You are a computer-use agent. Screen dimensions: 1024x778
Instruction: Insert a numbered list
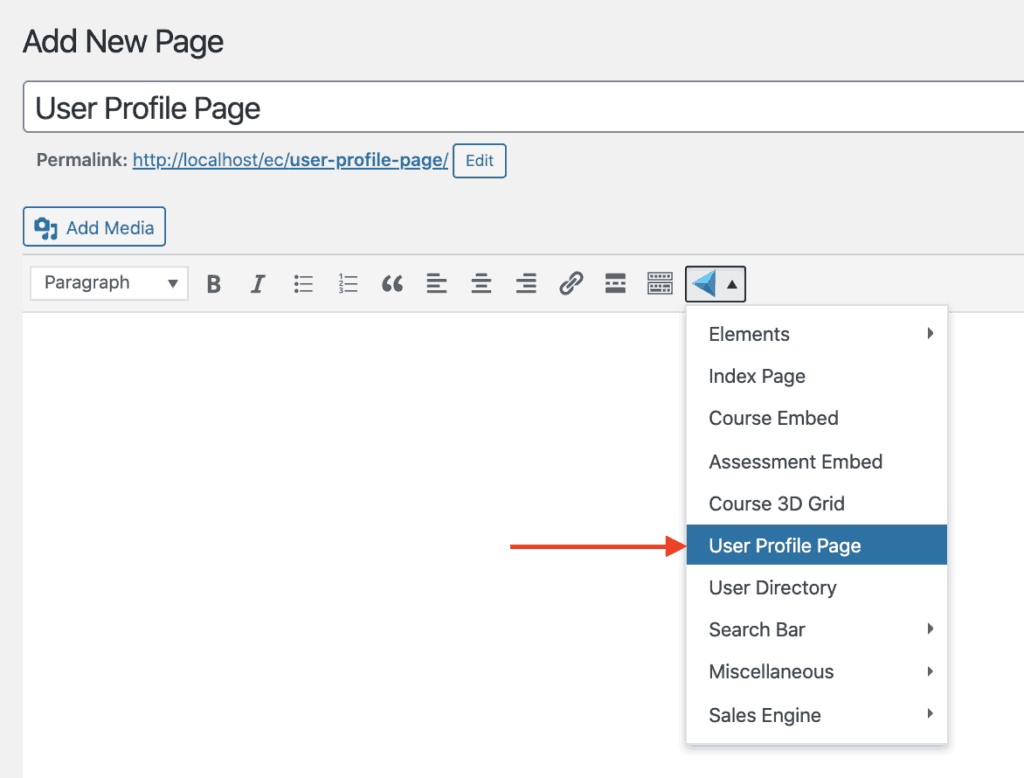(x=348, y=284)
